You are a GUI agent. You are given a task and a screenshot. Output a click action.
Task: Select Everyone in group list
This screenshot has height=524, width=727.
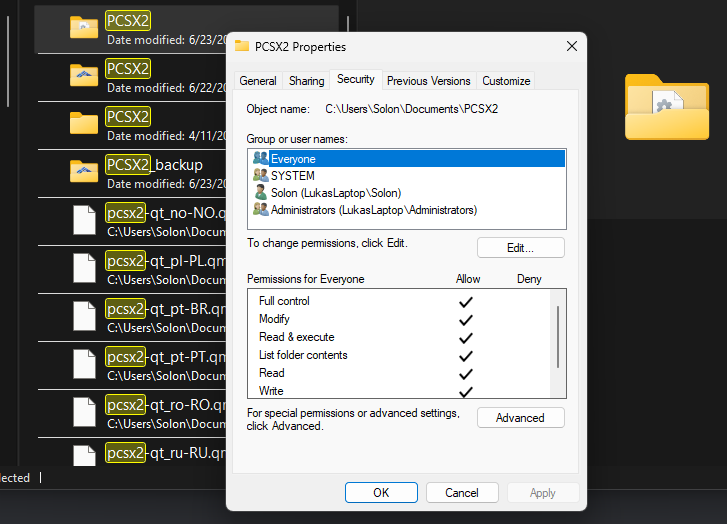pyautogui.click(x=407, y=159)
